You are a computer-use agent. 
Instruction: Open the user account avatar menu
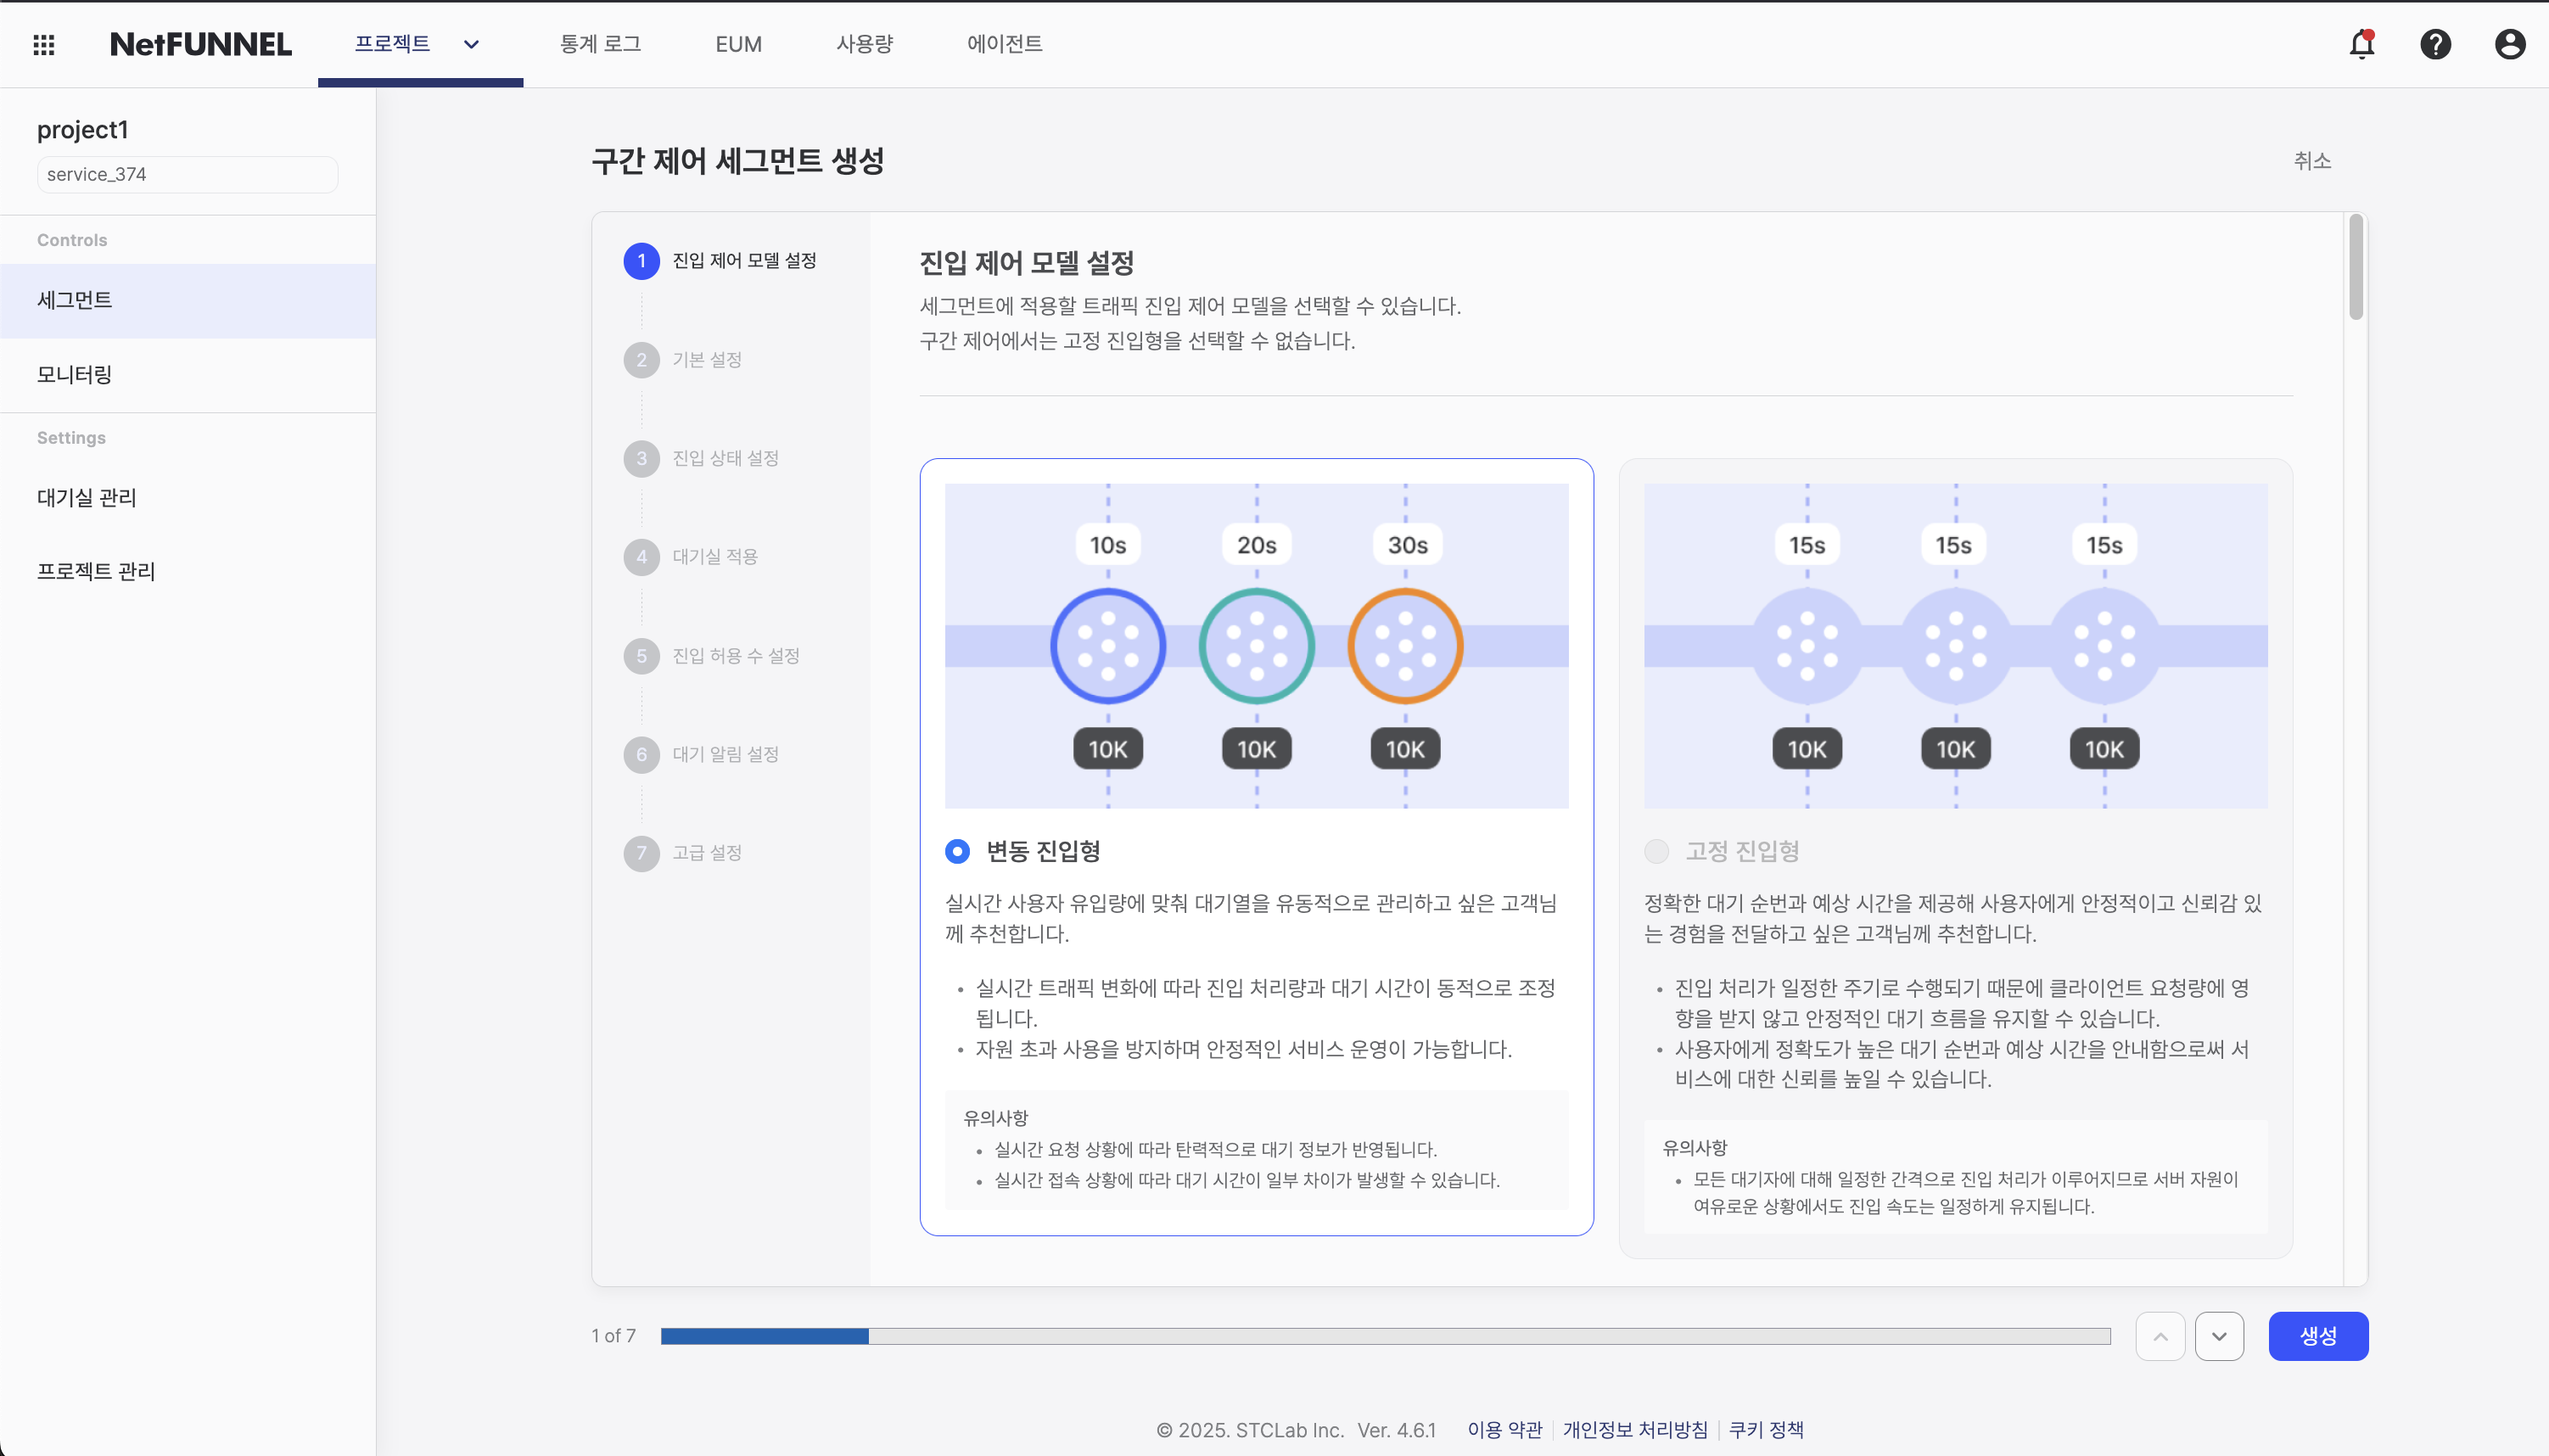coord(2511,44)
